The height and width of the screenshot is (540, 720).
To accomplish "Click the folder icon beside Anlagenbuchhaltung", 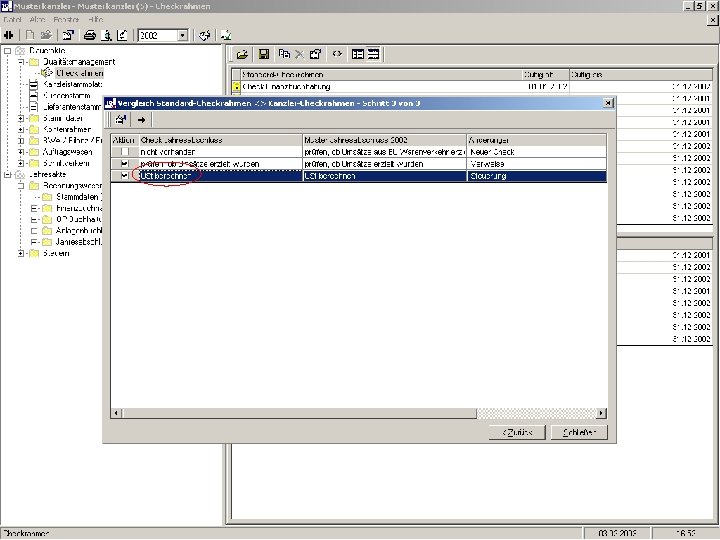I will tap(47, 231).
